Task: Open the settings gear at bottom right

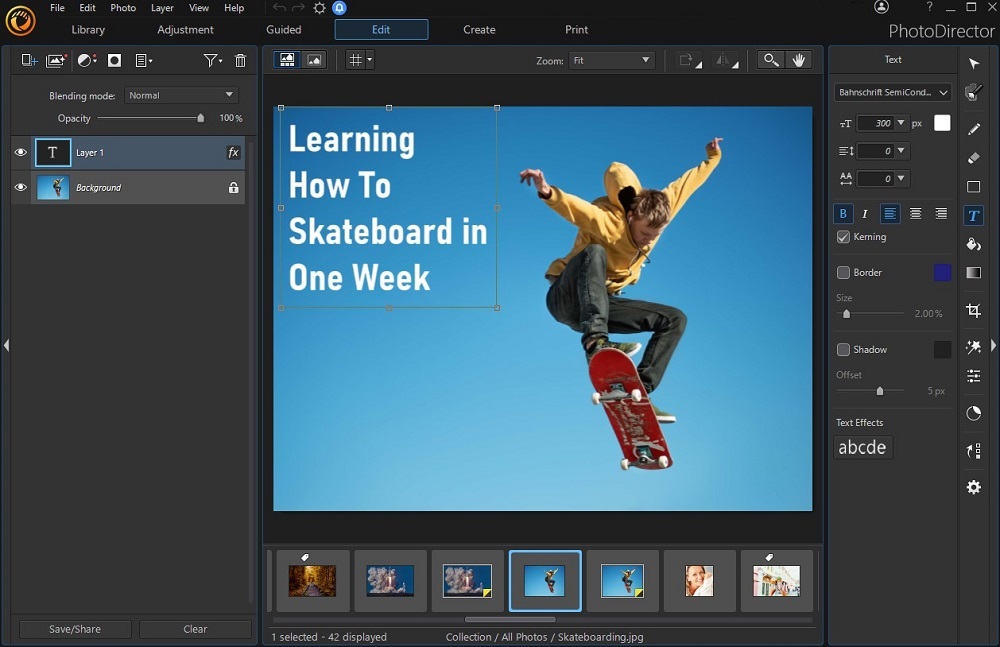Action: pos(974,487)
